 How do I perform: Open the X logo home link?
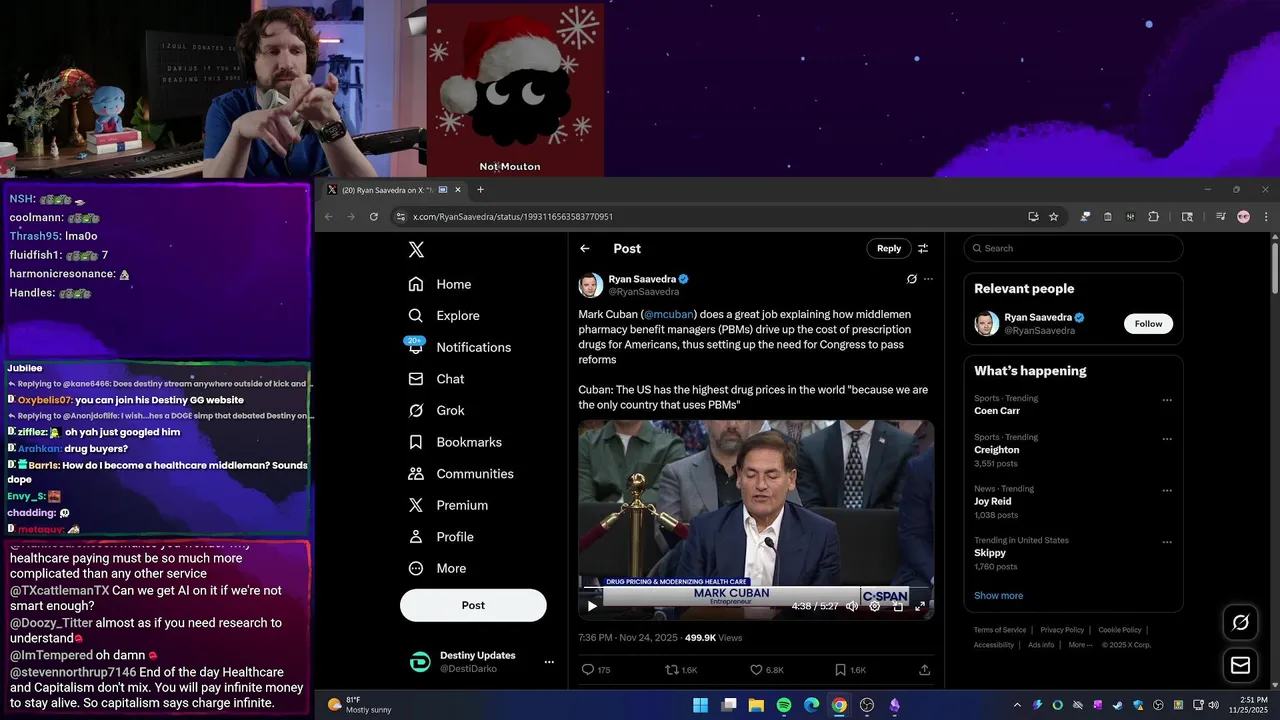[x=416, y=250]
